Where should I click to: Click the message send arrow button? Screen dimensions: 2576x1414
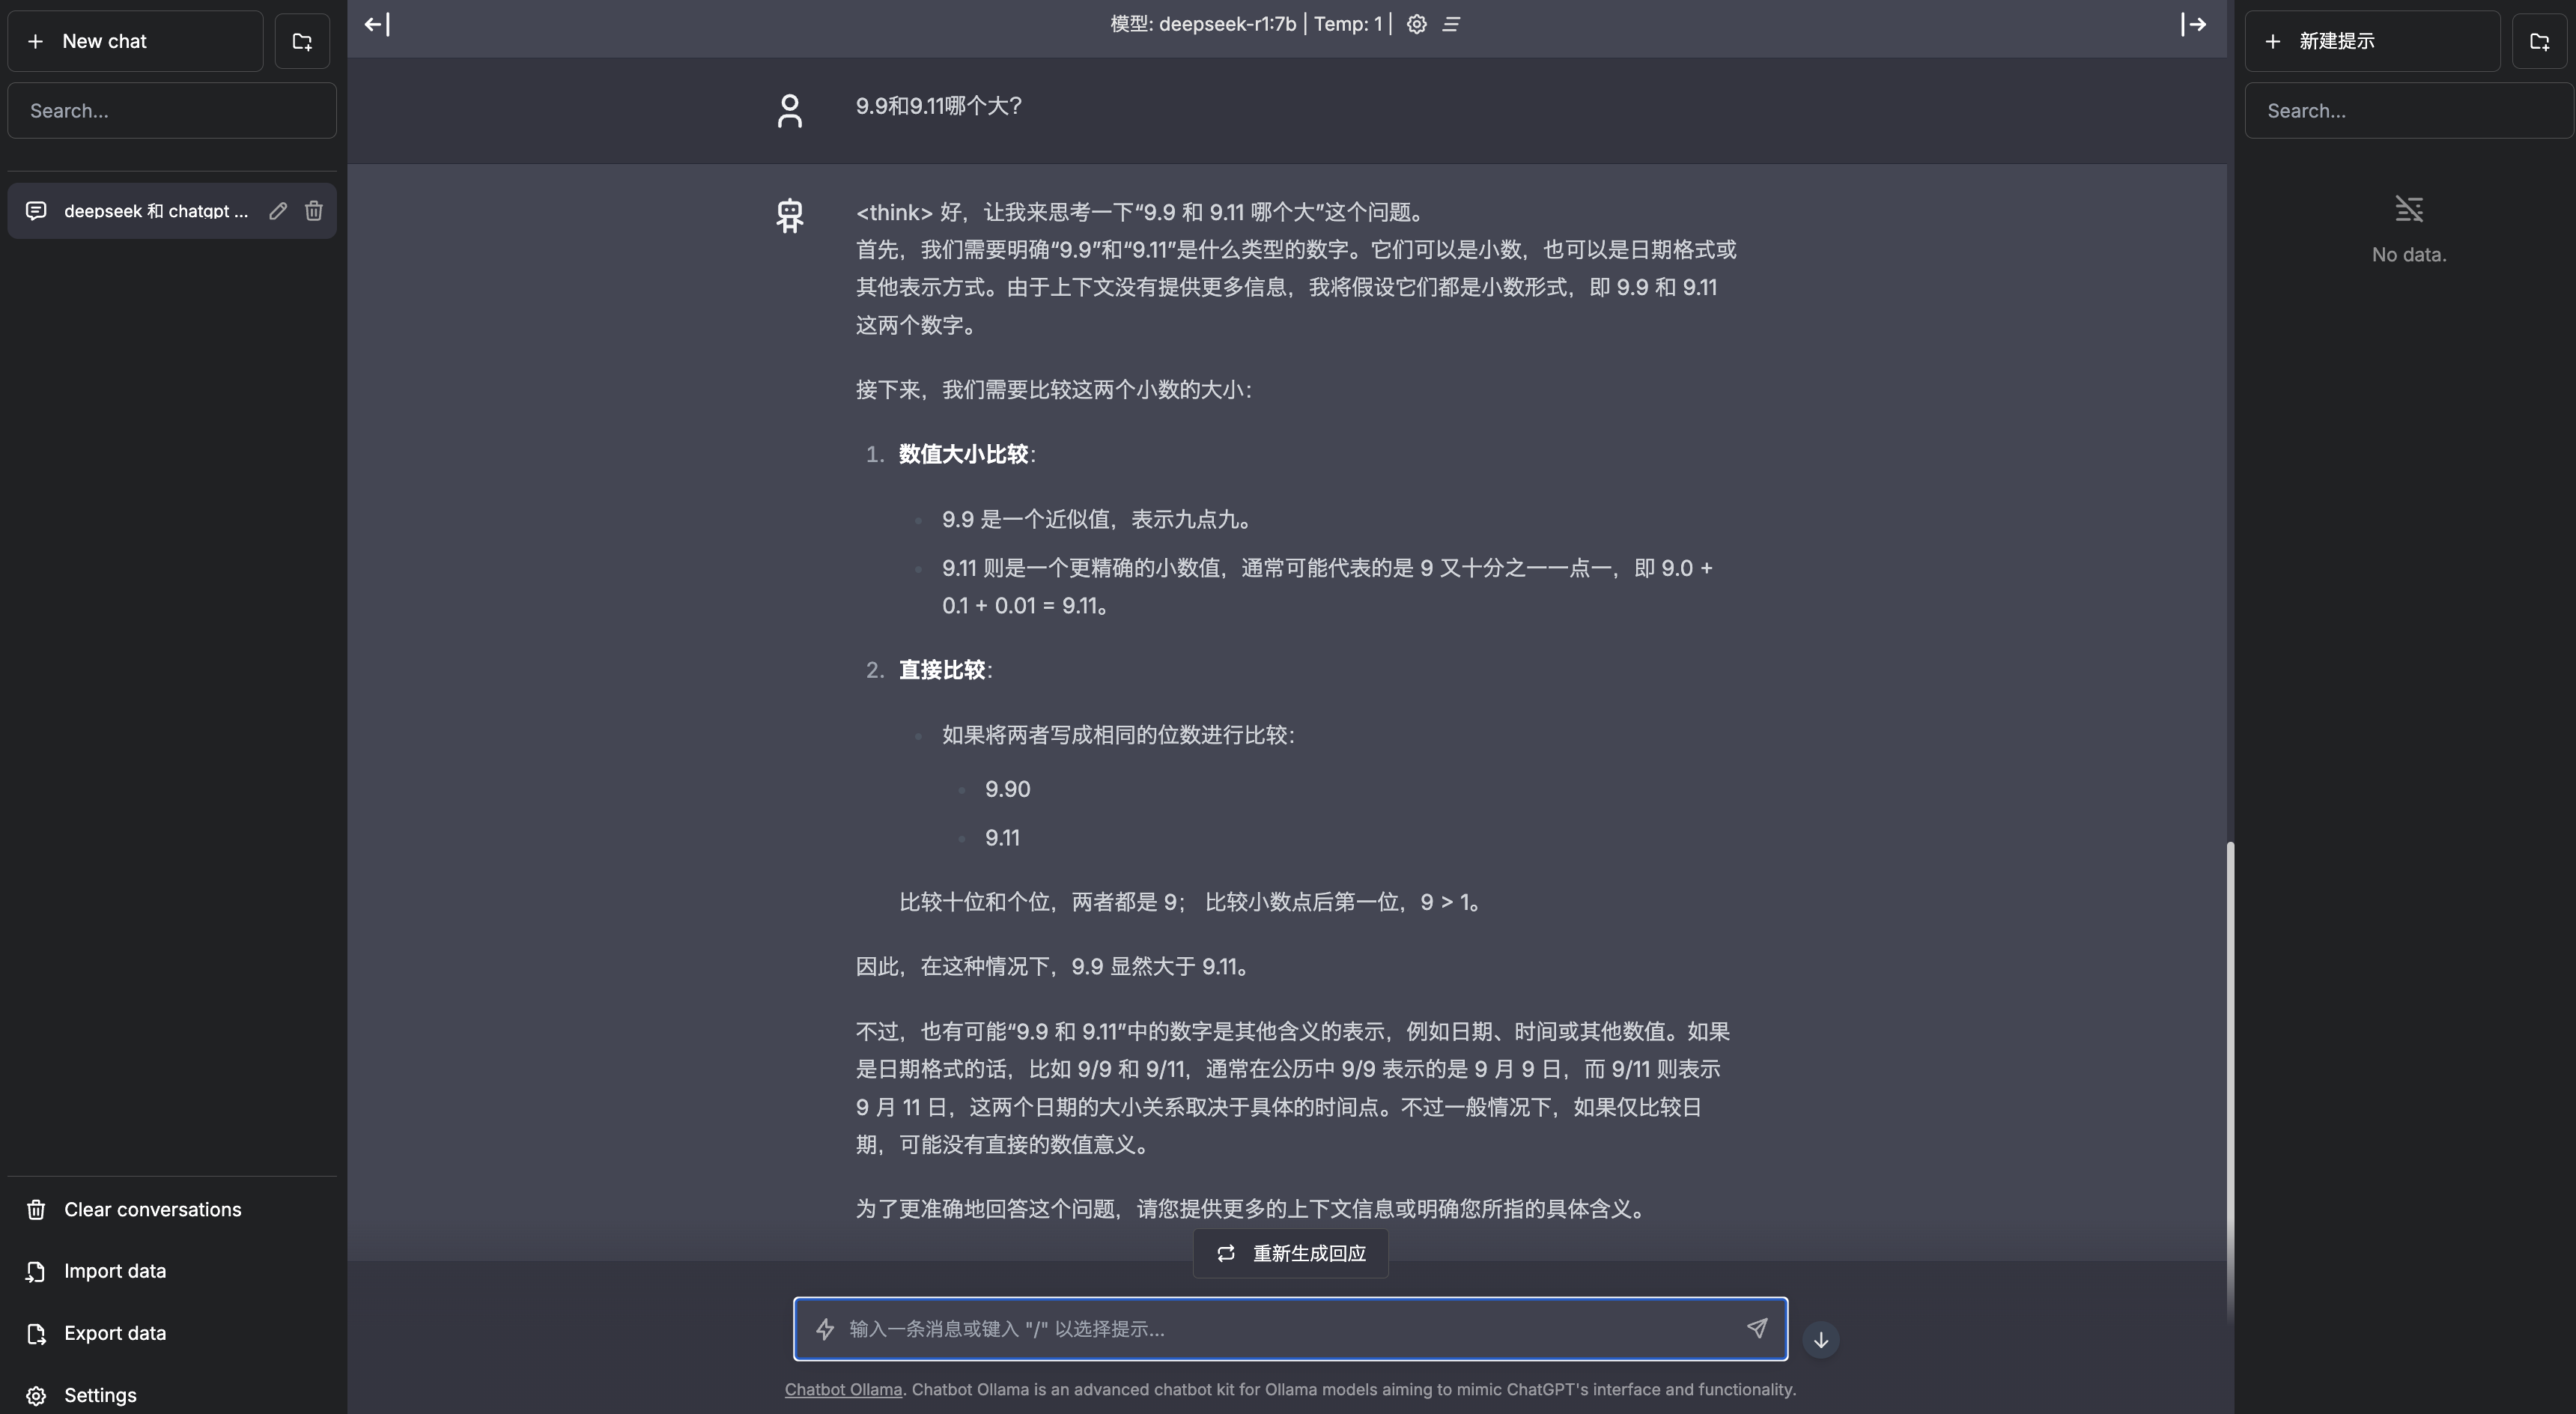pyautogui.click(x=1756, y=1329)
